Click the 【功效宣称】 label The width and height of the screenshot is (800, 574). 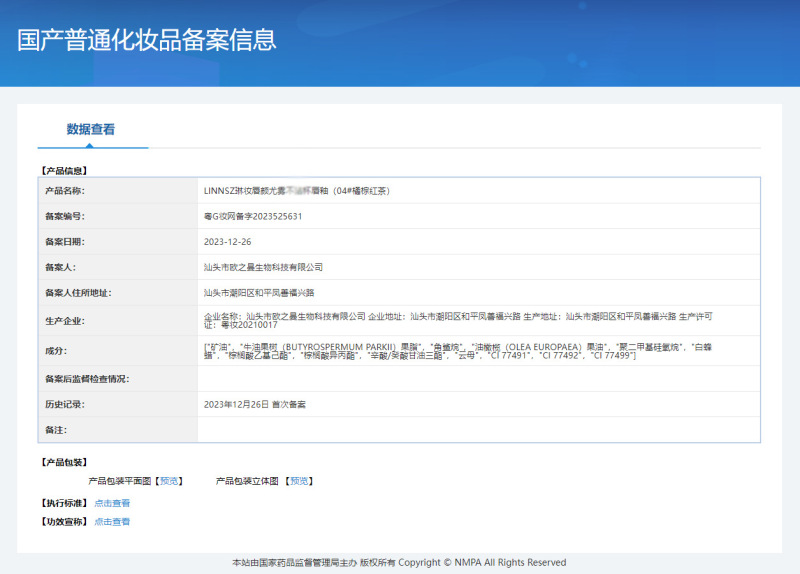coord(64,521)
